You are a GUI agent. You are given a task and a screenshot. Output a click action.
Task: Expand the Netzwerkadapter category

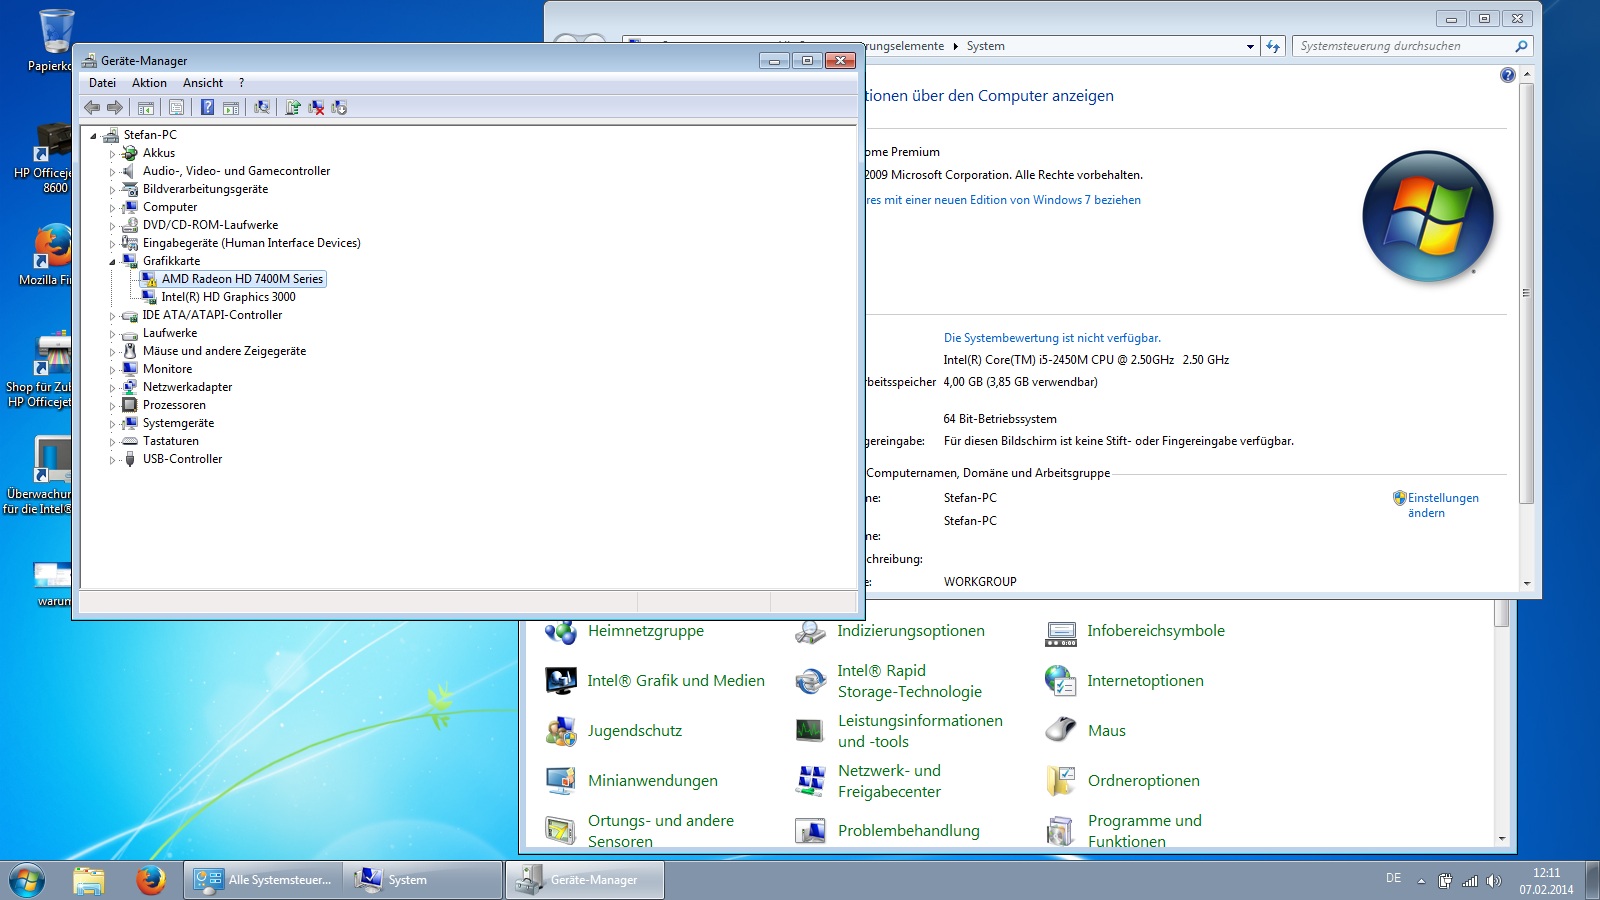coord(112,388)
